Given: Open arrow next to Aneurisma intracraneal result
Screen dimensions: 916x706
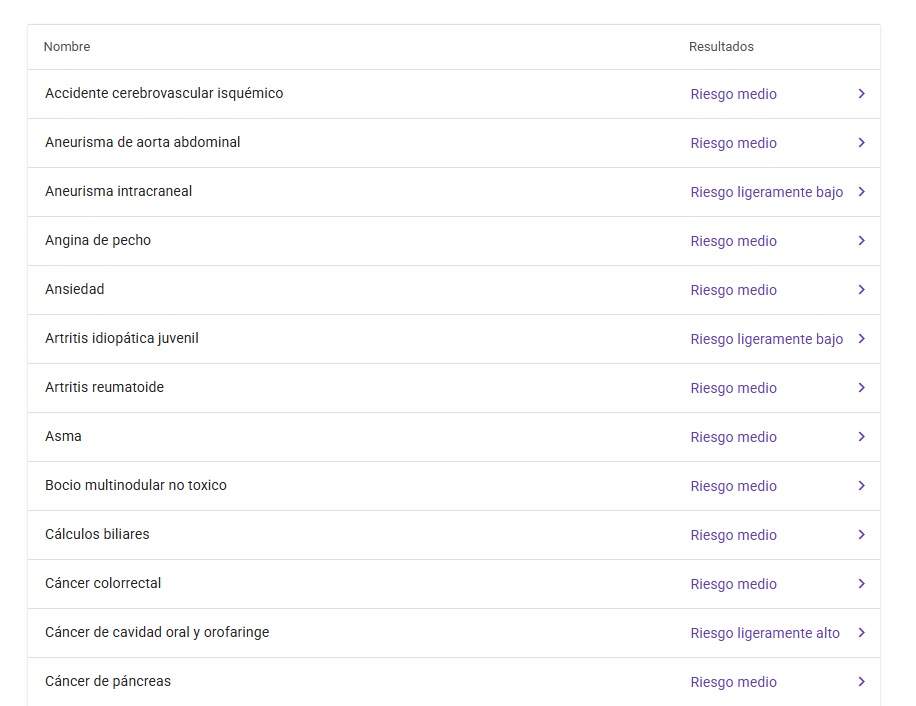Looking at the screenshot, I should 861,192.
